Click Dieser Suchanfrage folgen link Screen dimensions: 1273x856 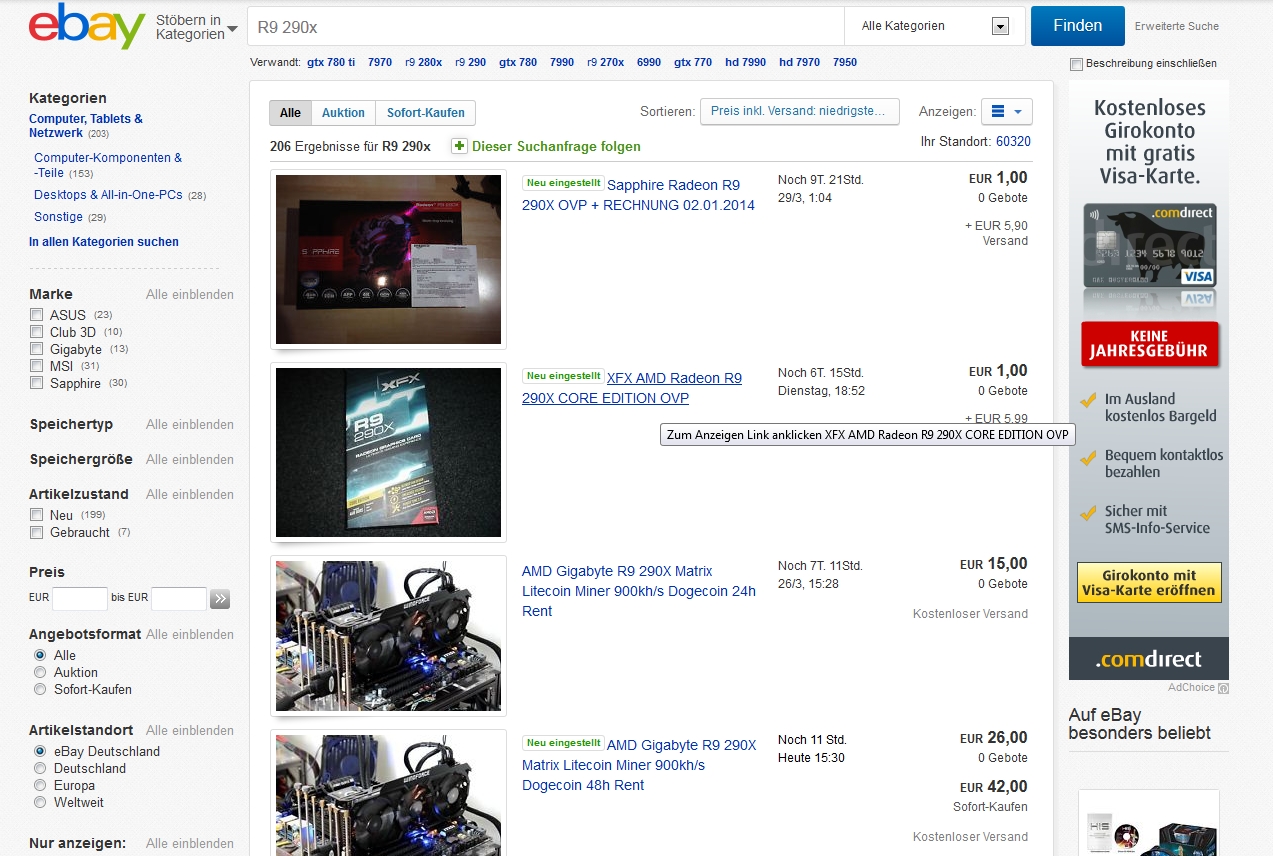[x=556, y=146]
